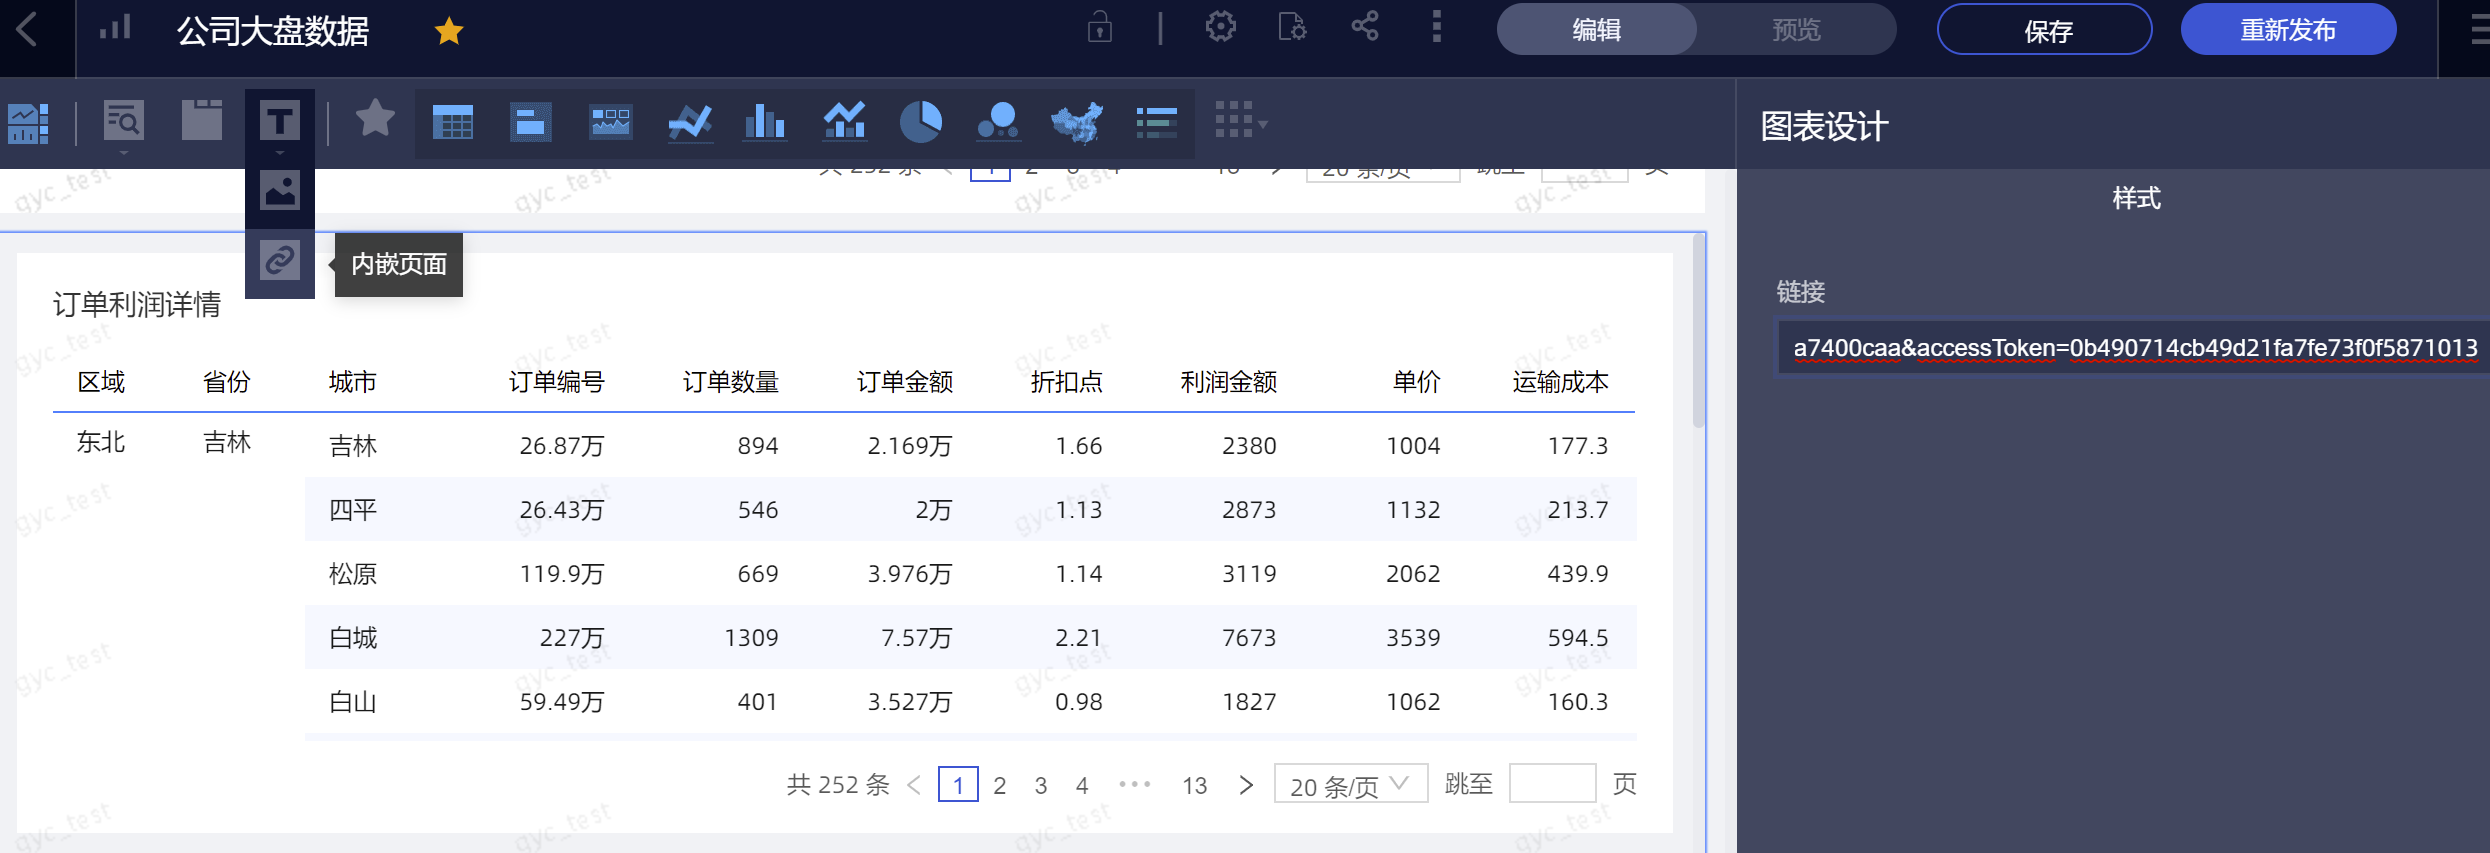Switch to 编辑 edit mode
This screenshot has width=2490, height=853.
tap(1596, 30)
